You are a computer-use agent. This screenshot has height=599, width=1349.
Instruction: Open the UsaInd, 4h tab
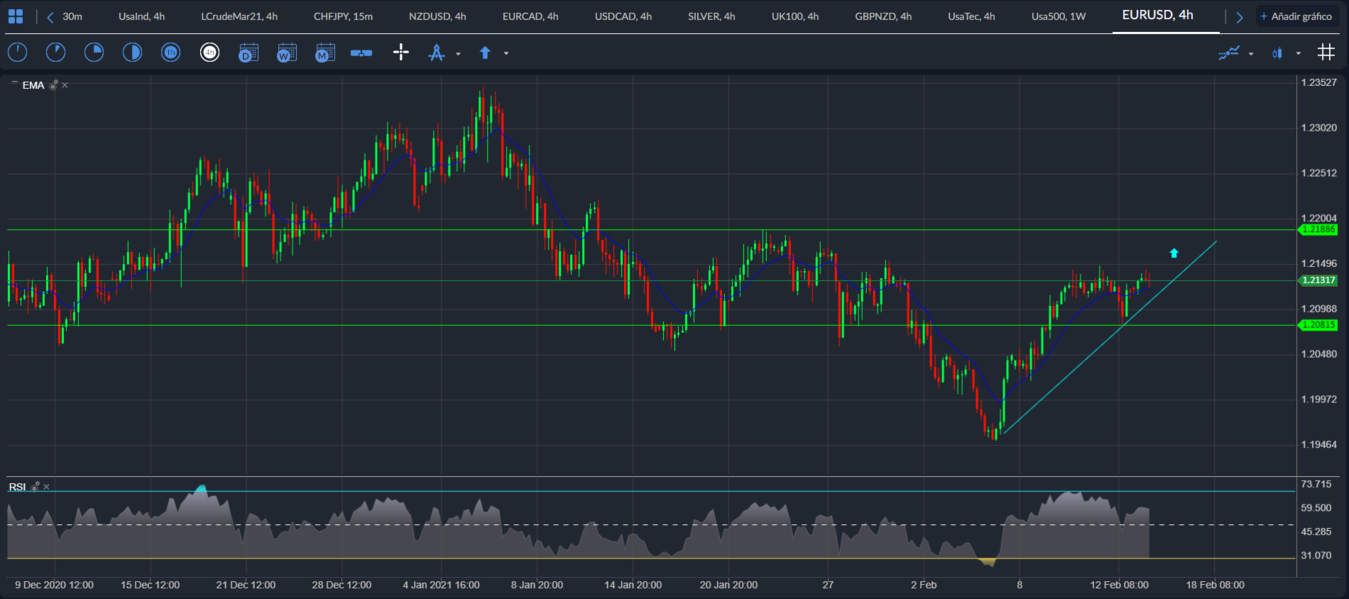point(141,16)
